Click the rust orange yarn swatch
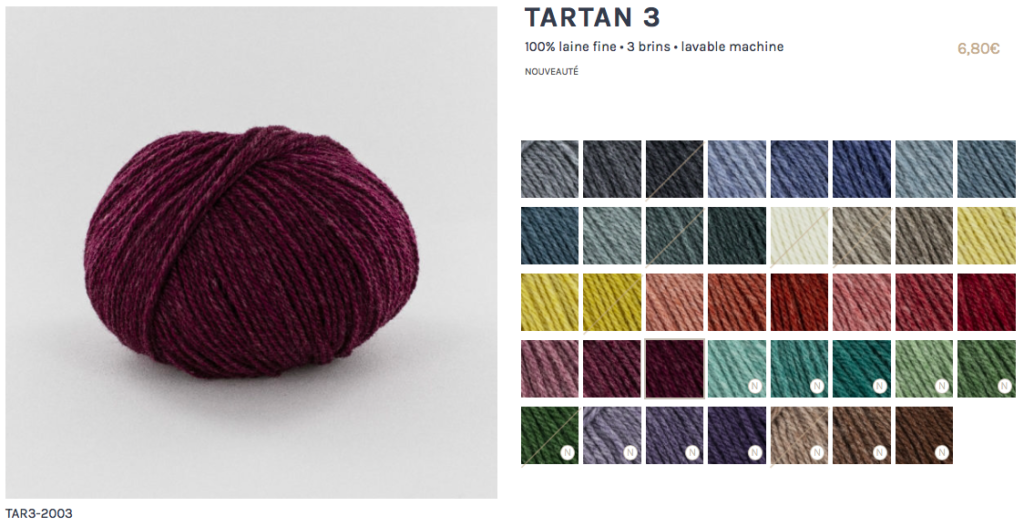The image size is (1024, 527). 737,302
